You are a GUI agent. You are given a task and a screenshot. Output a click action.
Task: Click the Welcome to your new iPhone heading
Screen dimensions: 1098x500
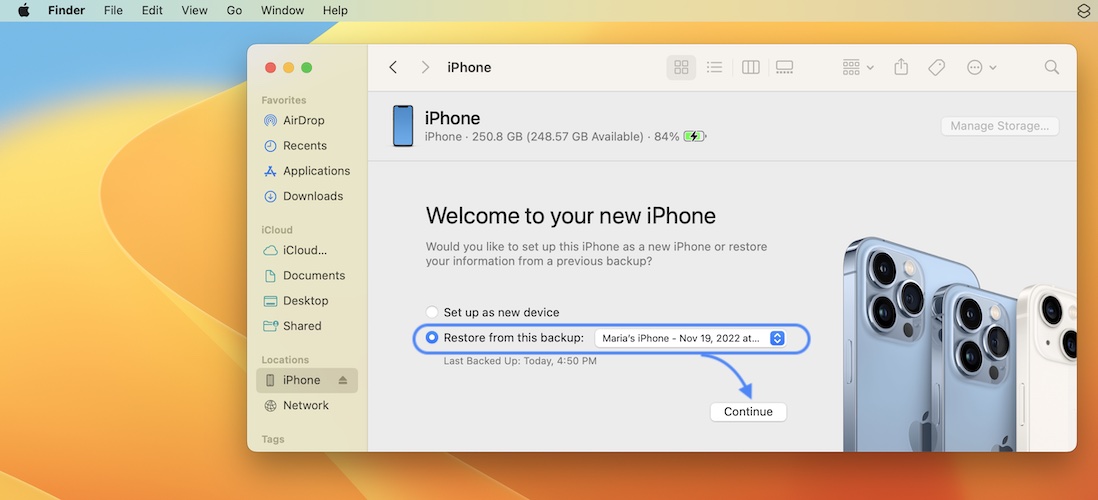click(x=571, y=215)
